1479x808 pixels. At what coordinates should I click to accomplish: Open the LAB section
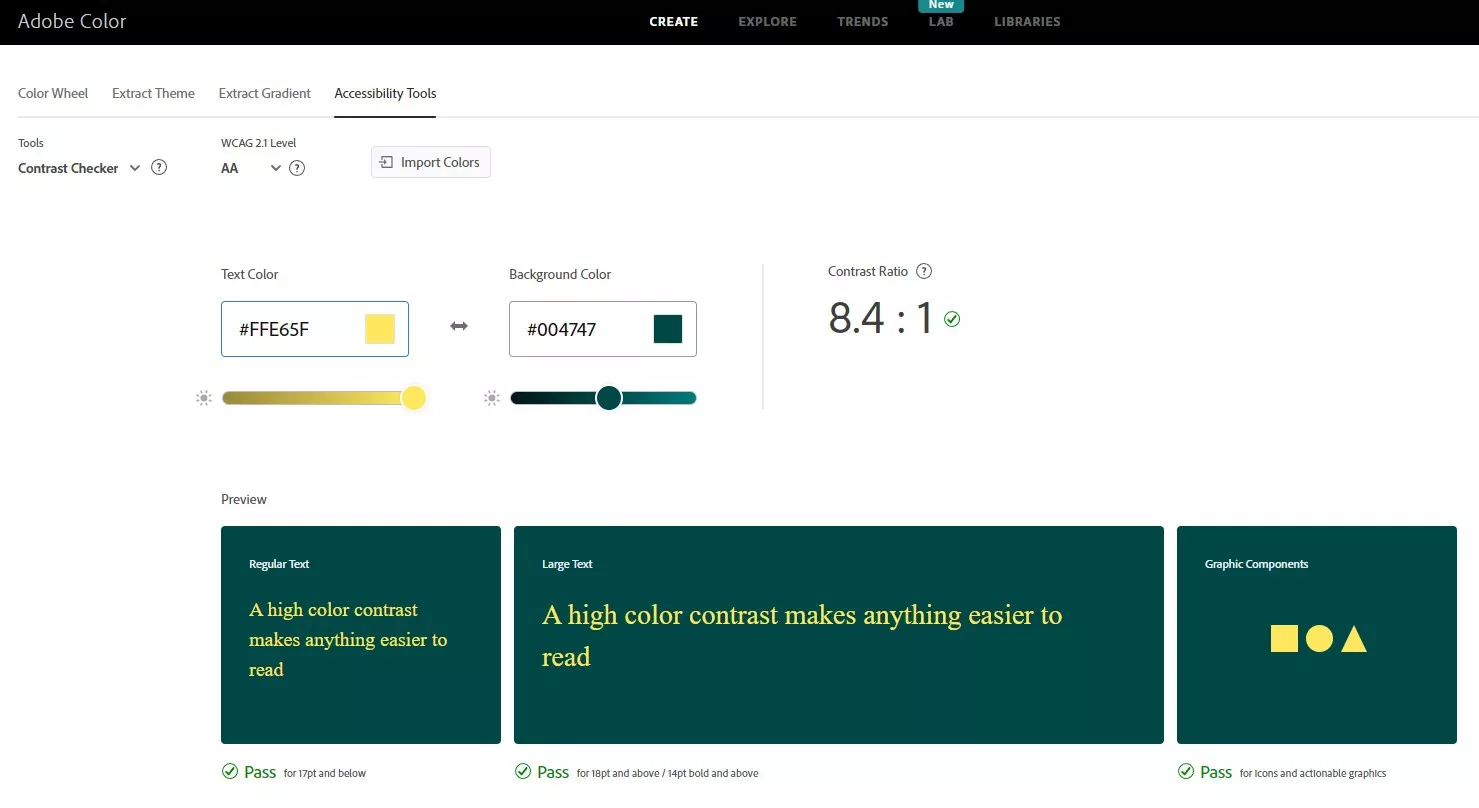(941, 21)
